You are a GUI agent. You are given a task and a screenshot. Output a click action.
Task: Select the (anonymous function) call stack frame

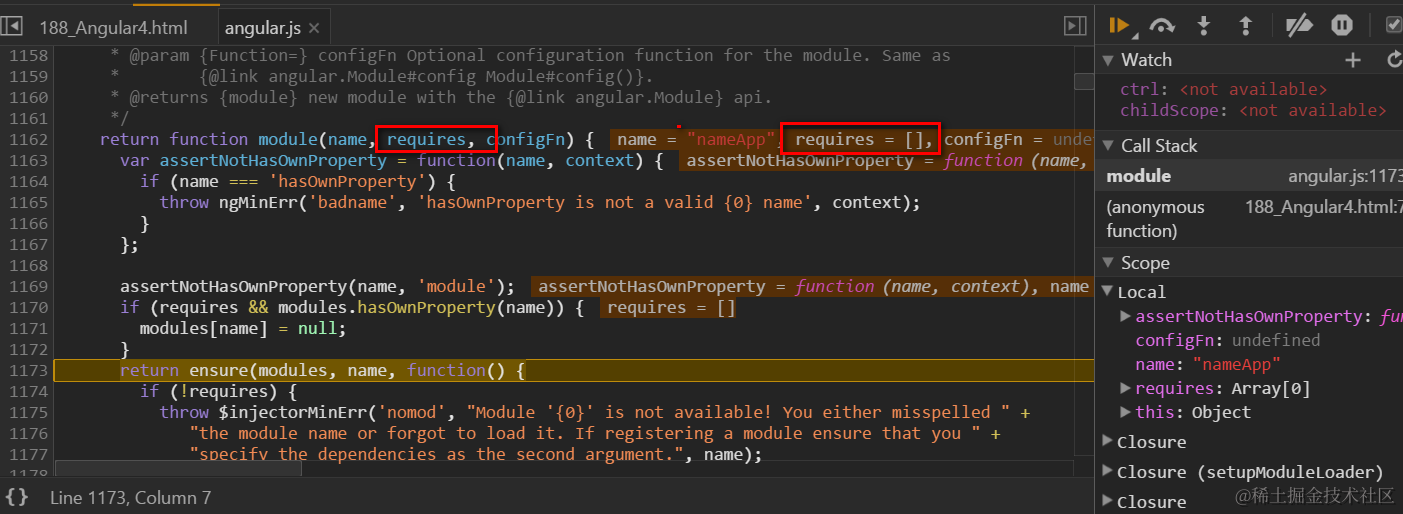(1250, 218)
